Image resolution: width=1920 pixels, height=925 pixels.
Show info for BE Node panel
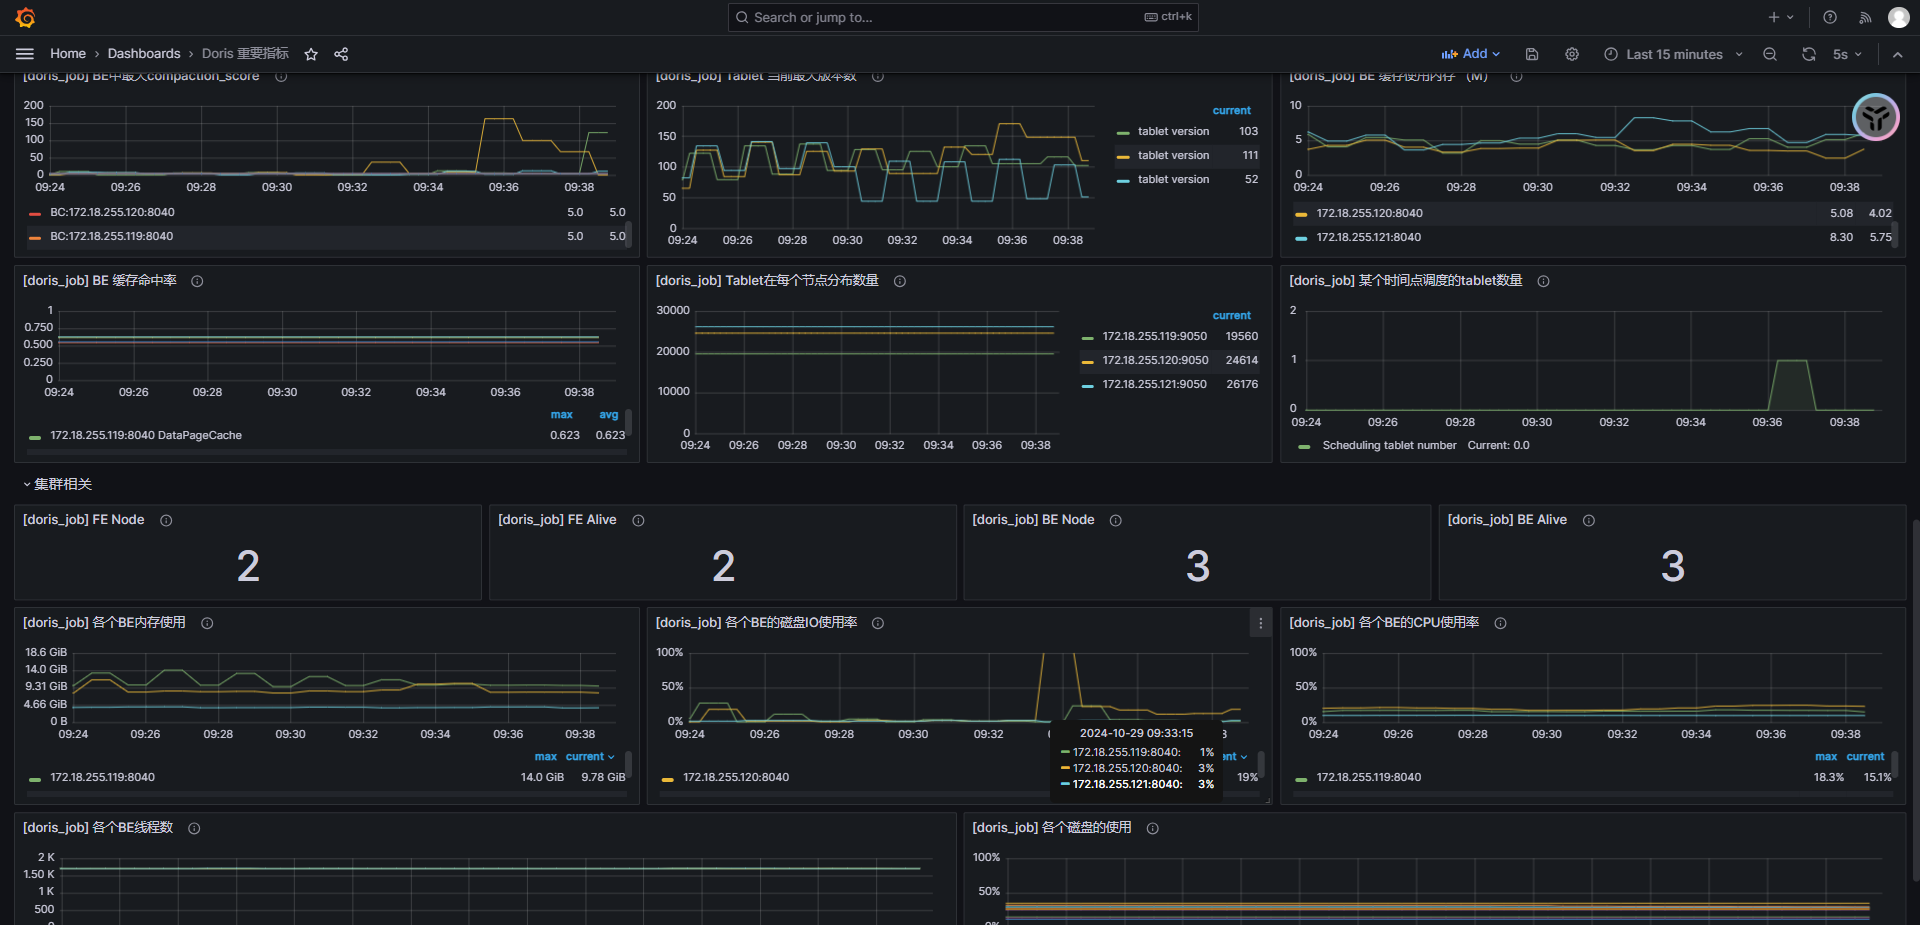(1116, 520)
